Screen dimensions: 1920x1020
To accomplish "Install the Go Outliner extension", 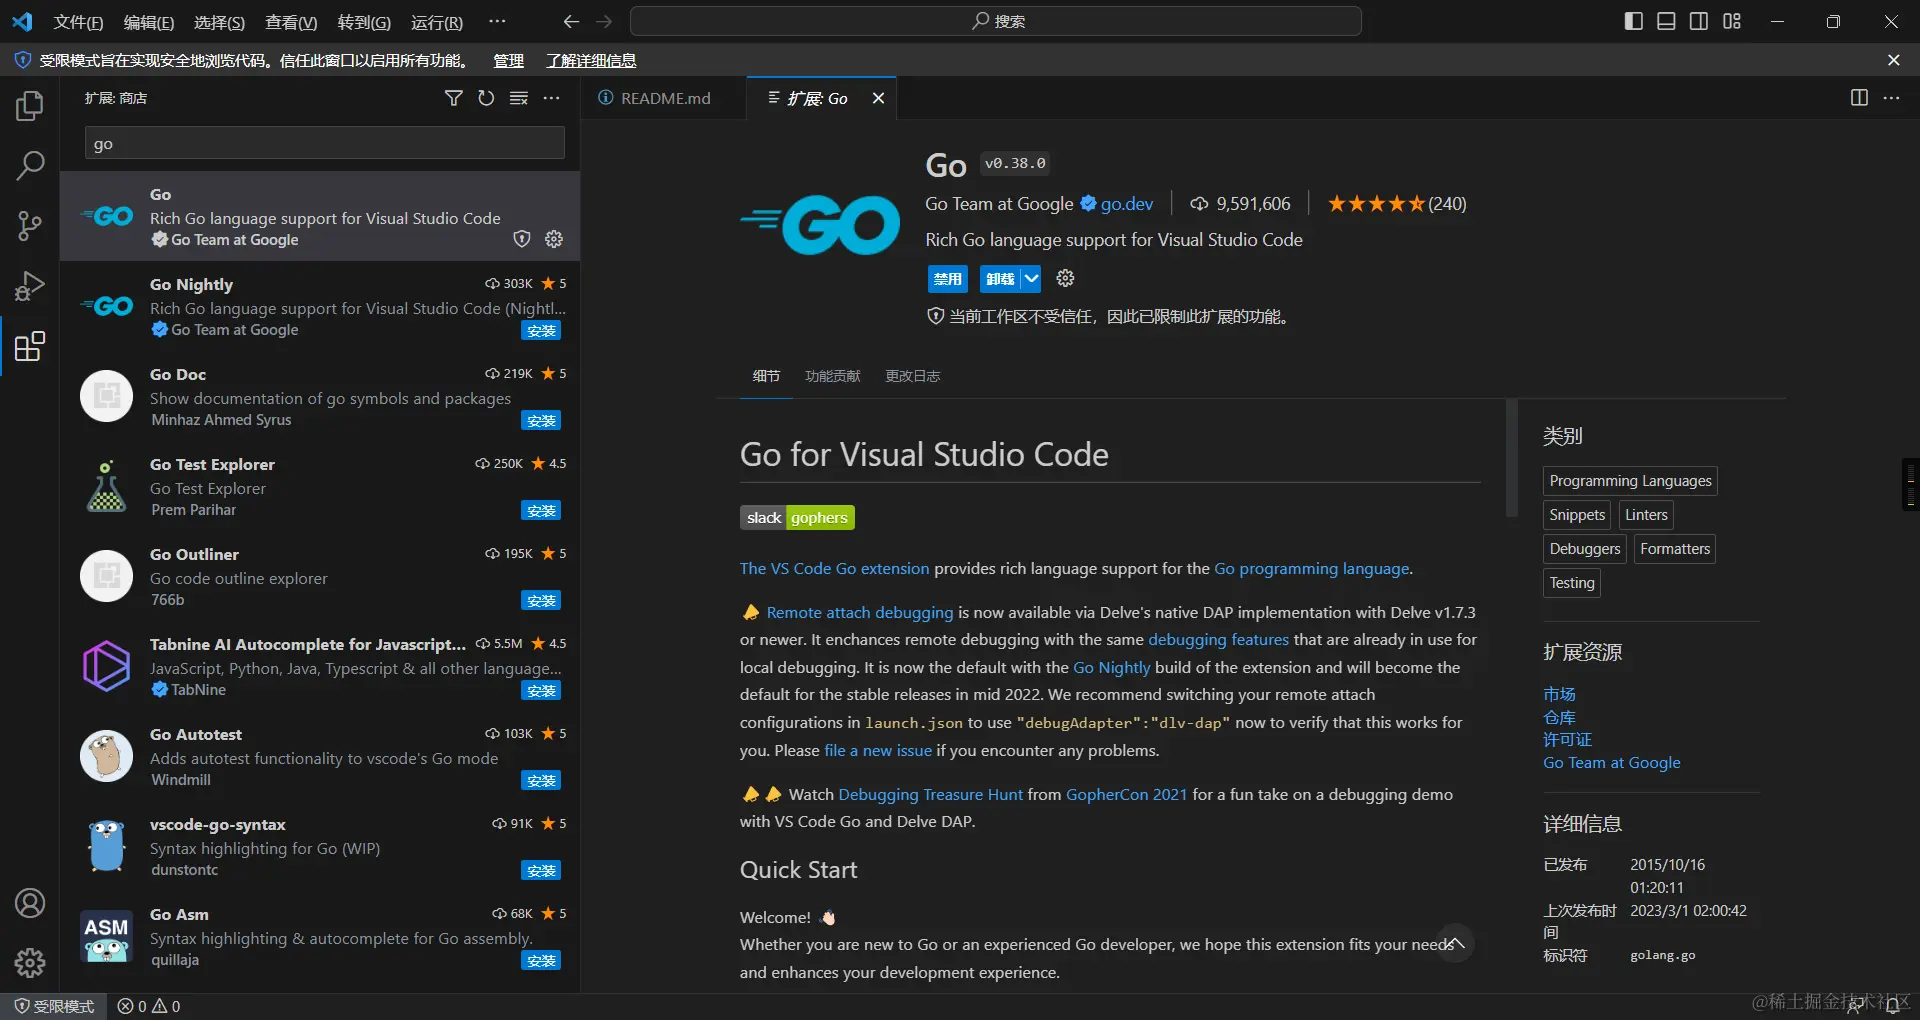I will coord(541,601).
